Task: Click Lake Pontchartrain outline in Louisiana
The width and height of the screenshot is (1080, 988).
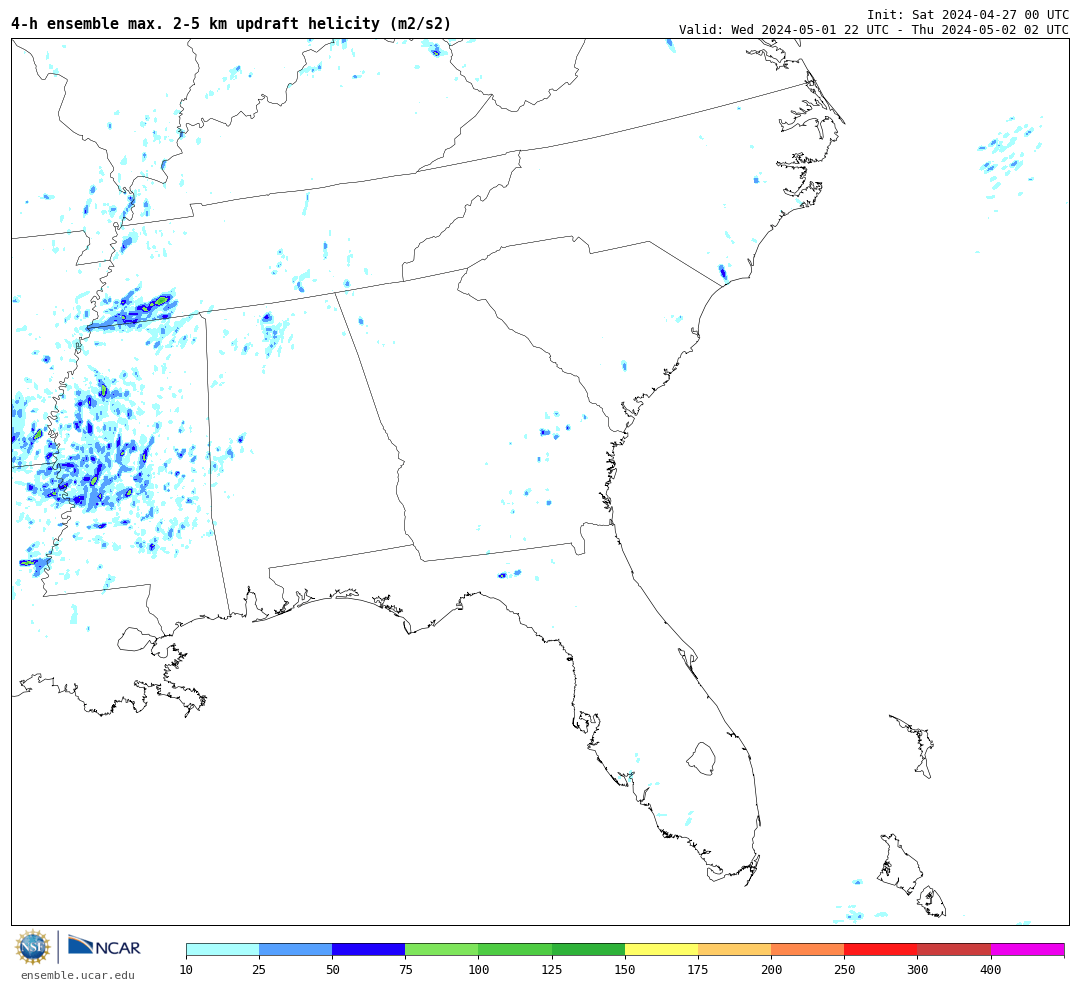Action: (135, 639)
